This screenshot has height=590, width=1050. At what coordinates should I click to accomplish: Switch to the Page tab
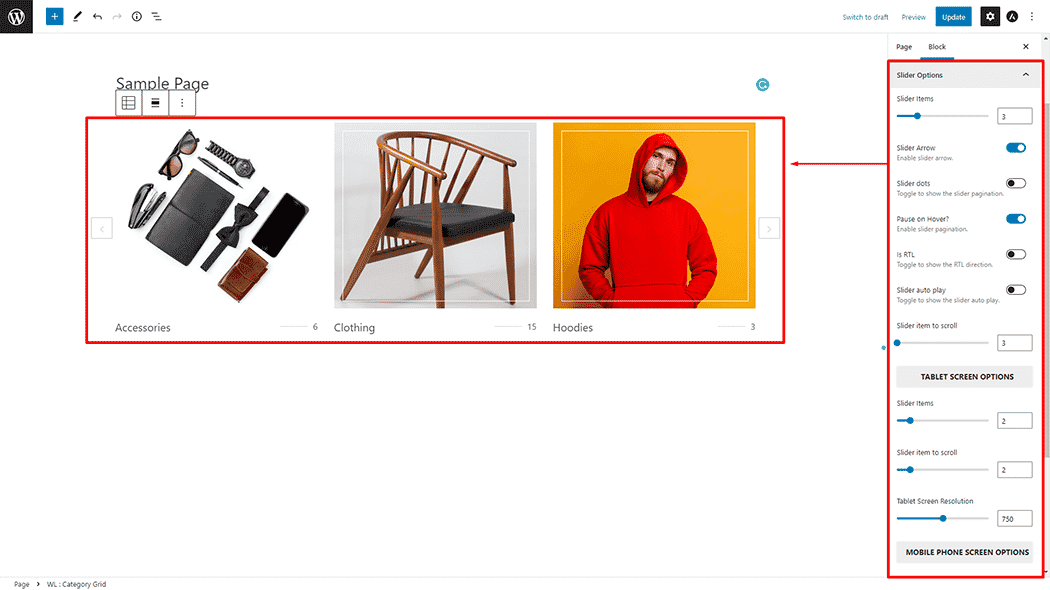(904, 47)
